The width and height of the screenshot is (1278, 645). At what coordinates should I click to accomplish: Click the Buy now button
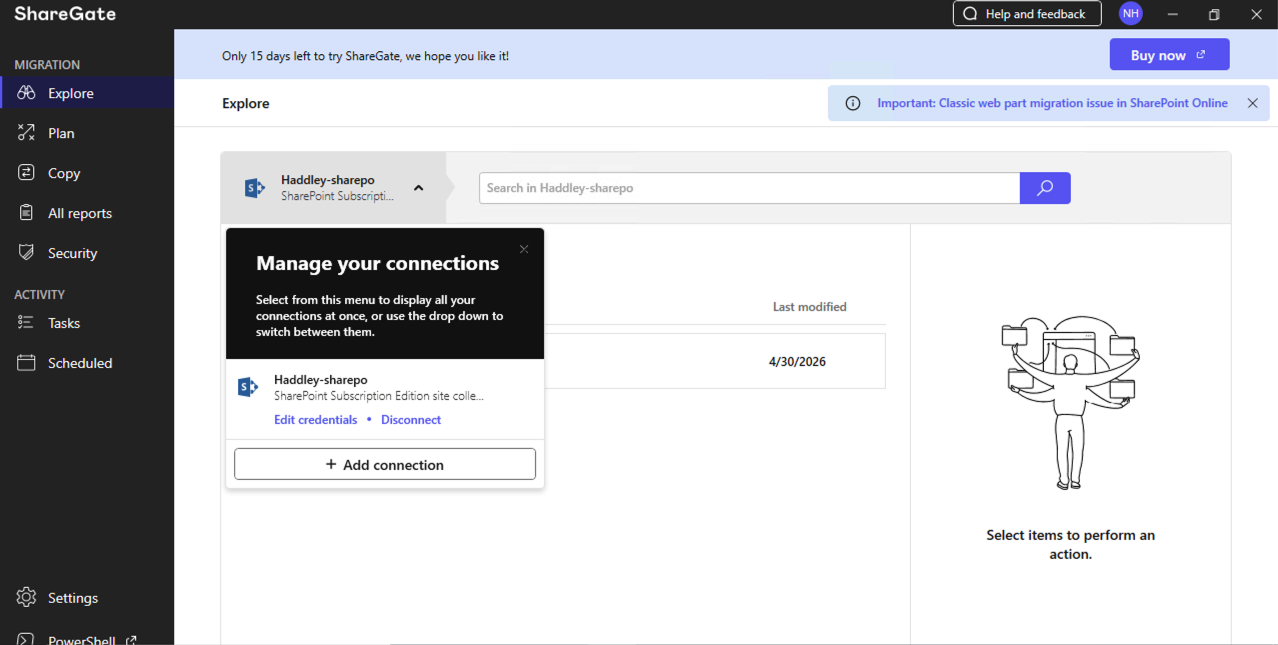(x=1169, y=55)
